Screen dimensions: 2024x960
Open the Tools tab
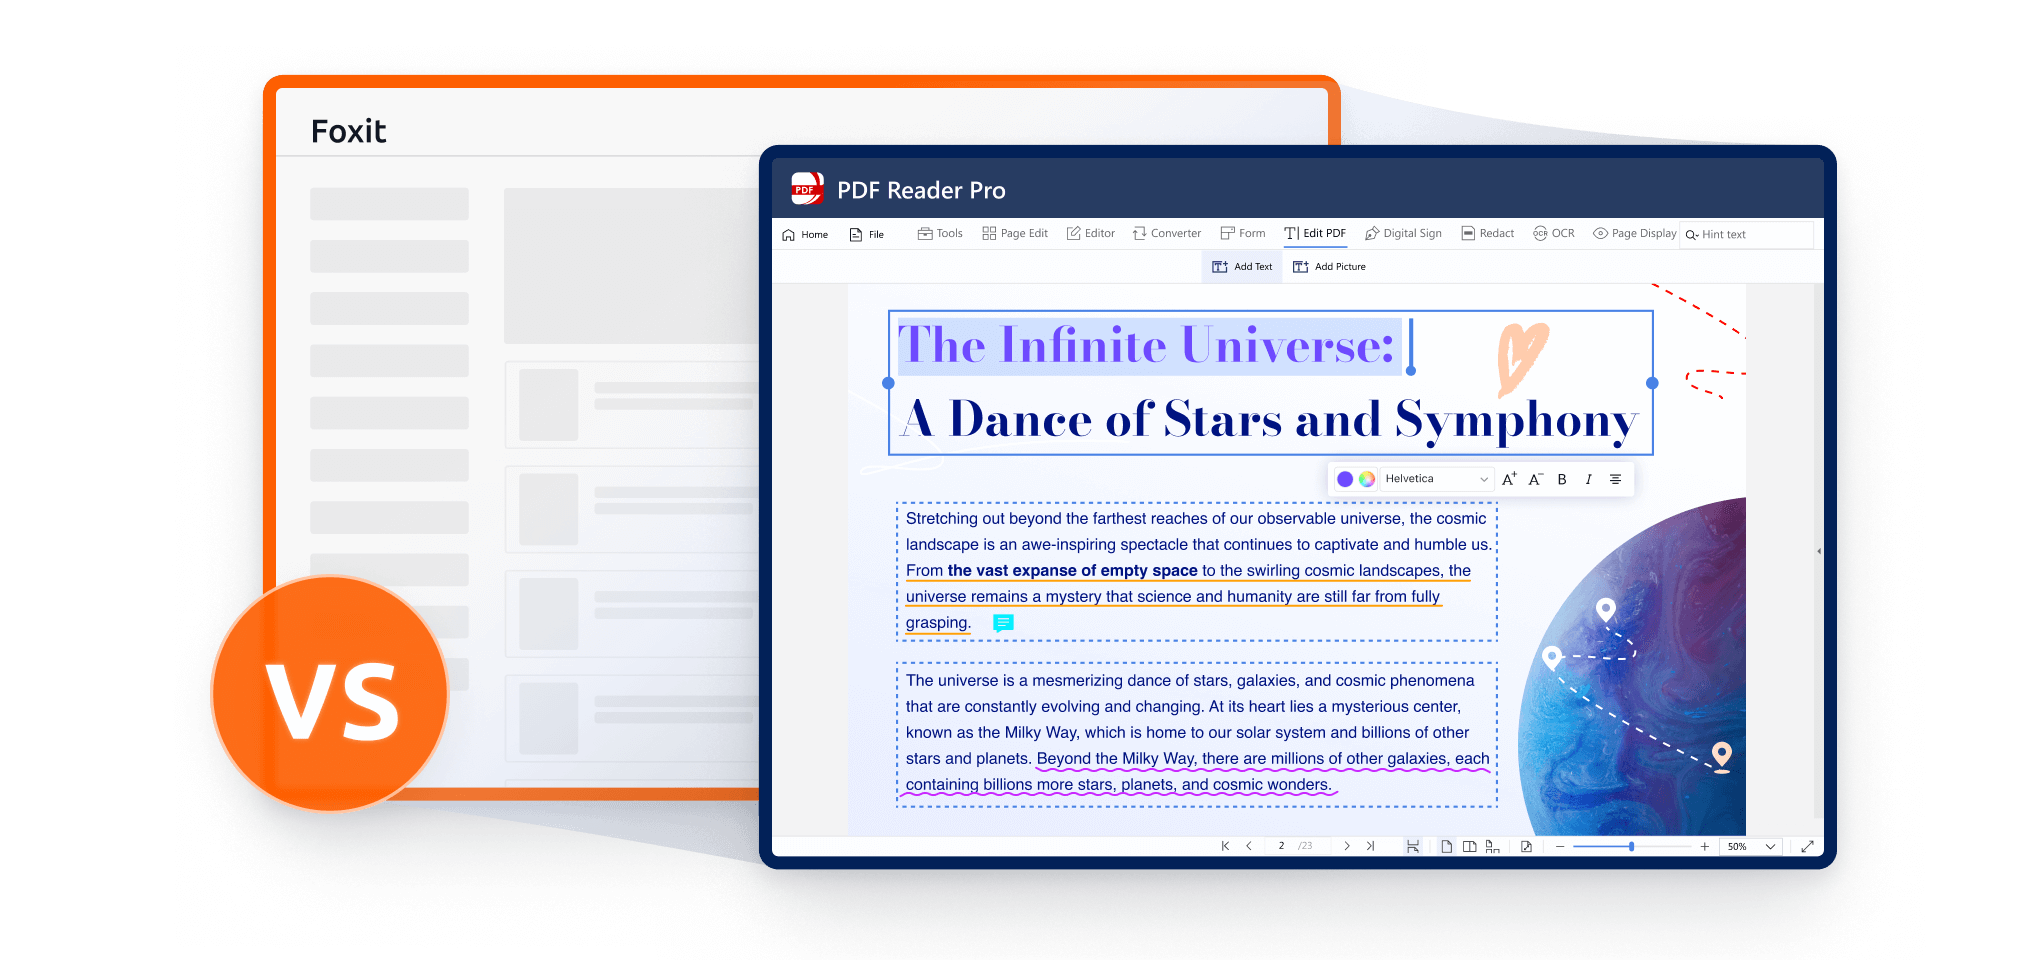pyautogui.click(x=940, y=233)
